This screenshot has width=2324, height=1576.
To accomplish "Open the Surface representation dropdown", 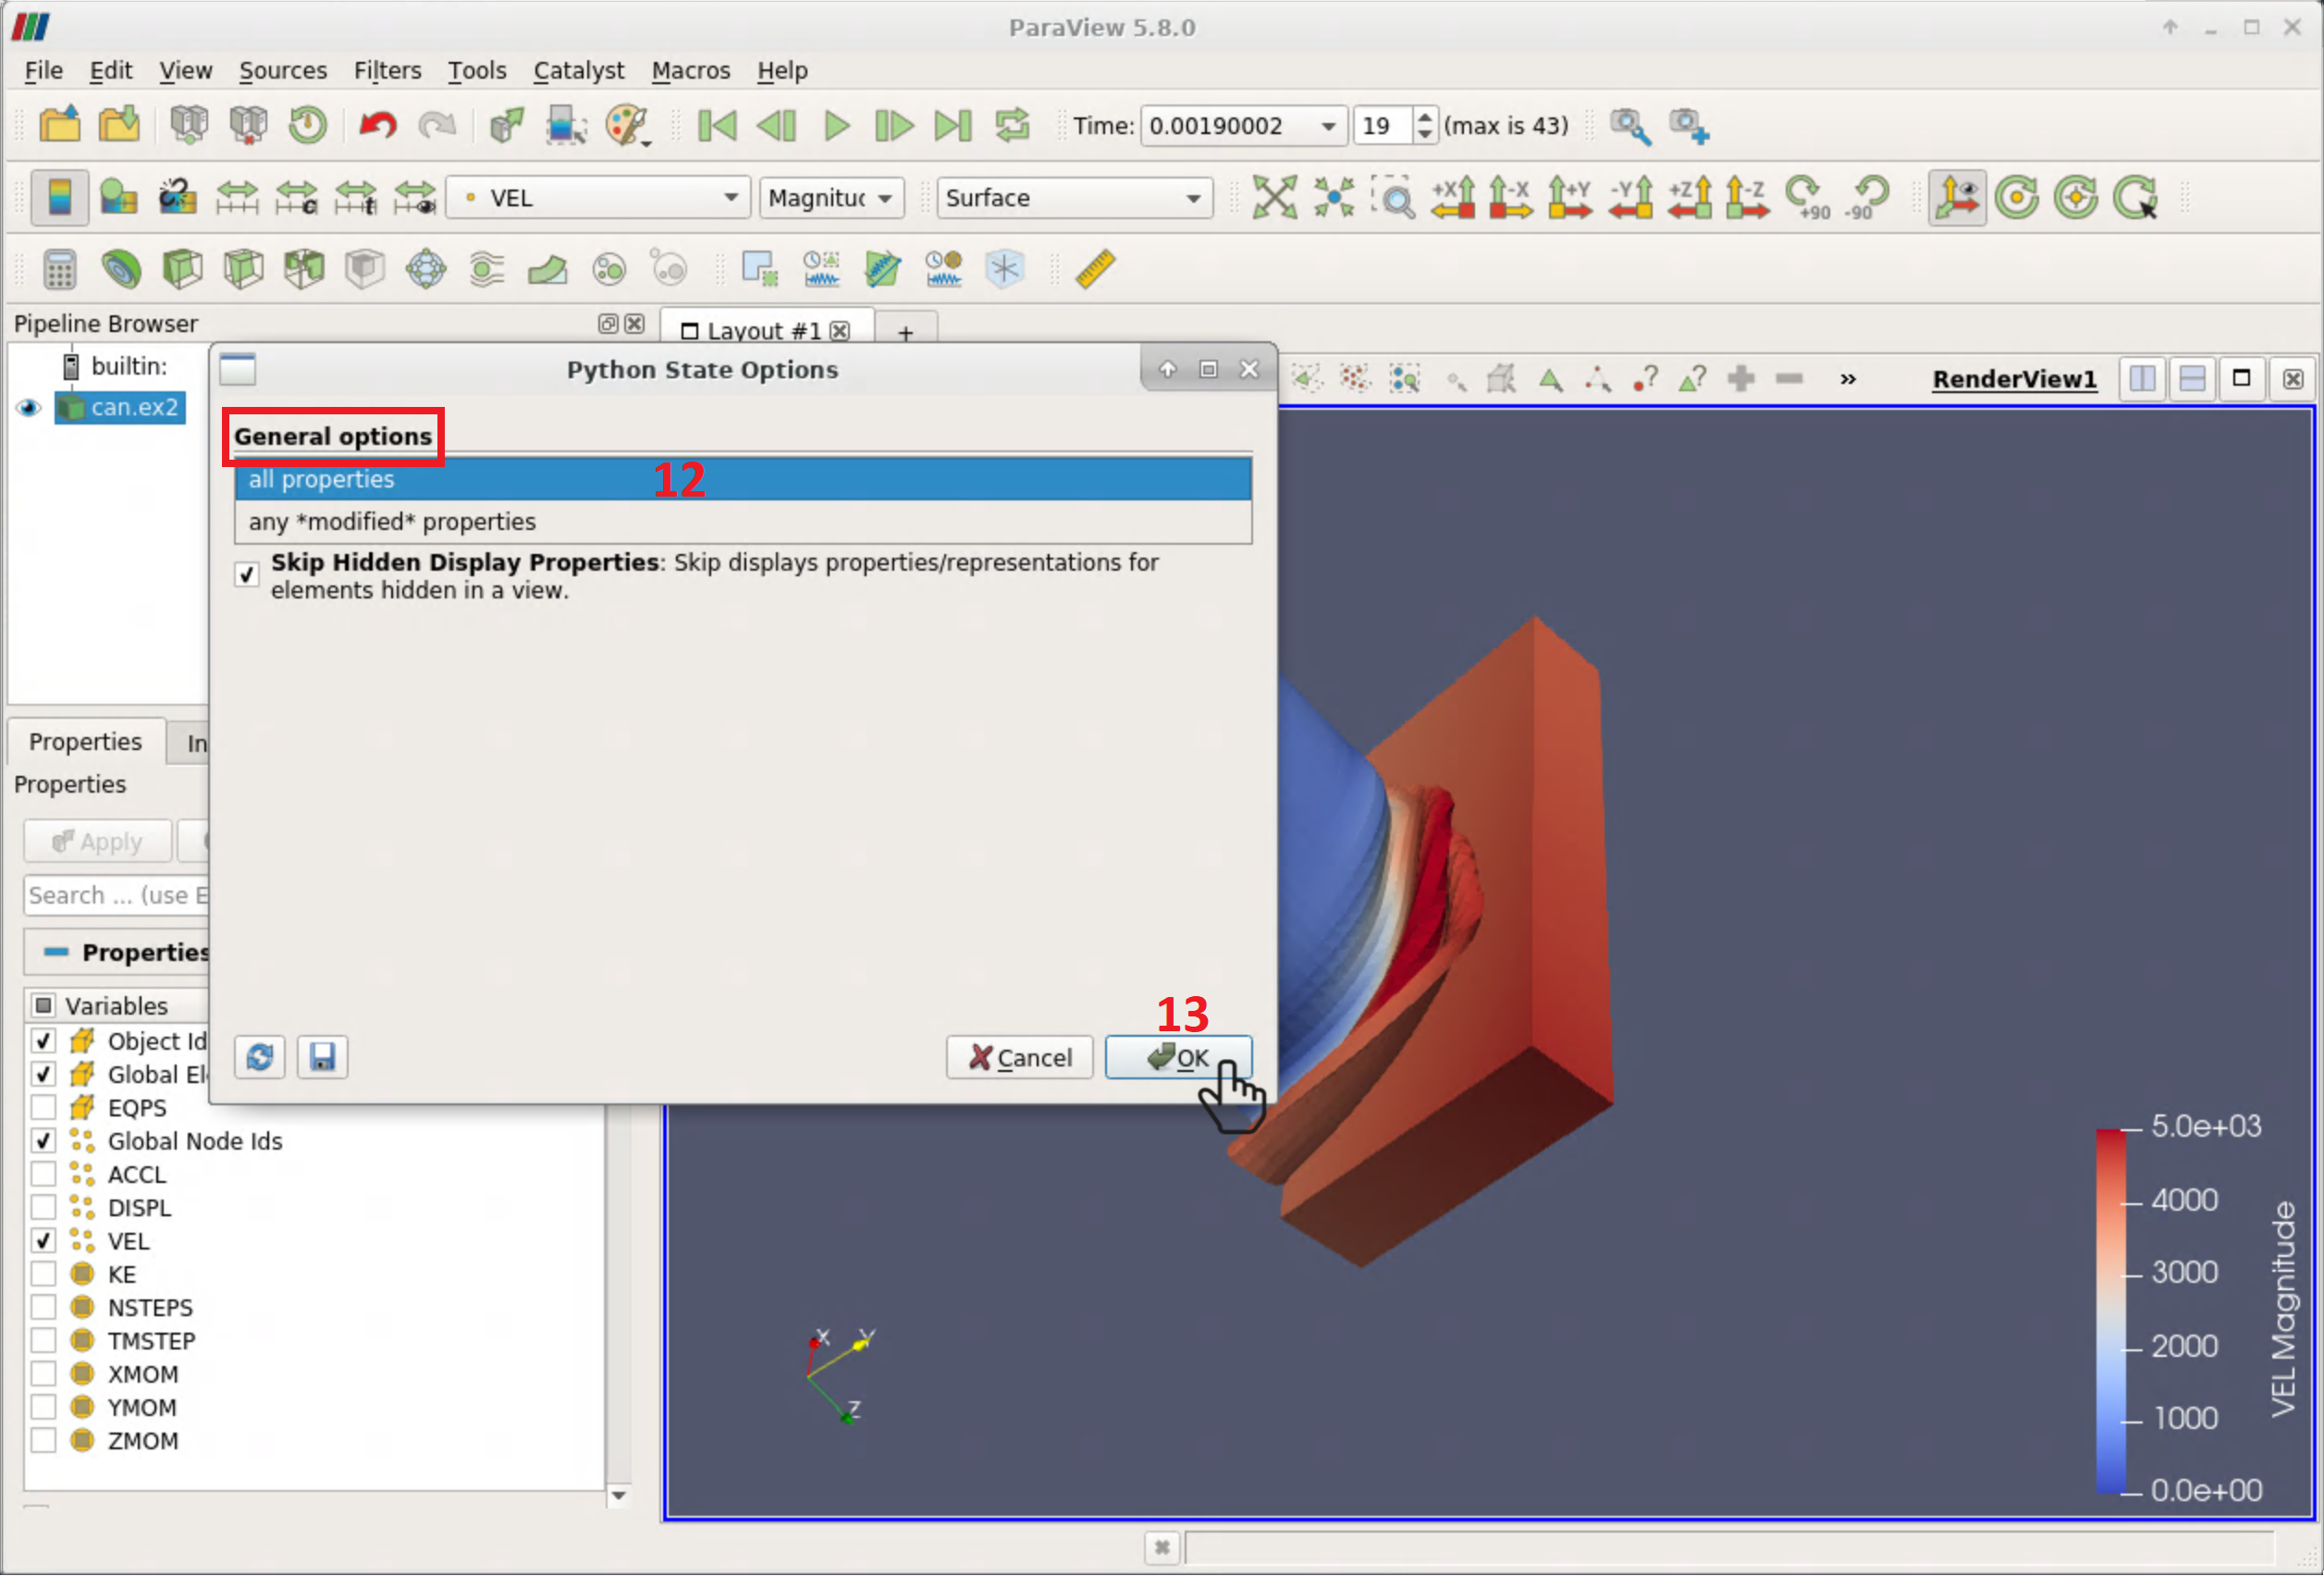I will click(1074, 198).
